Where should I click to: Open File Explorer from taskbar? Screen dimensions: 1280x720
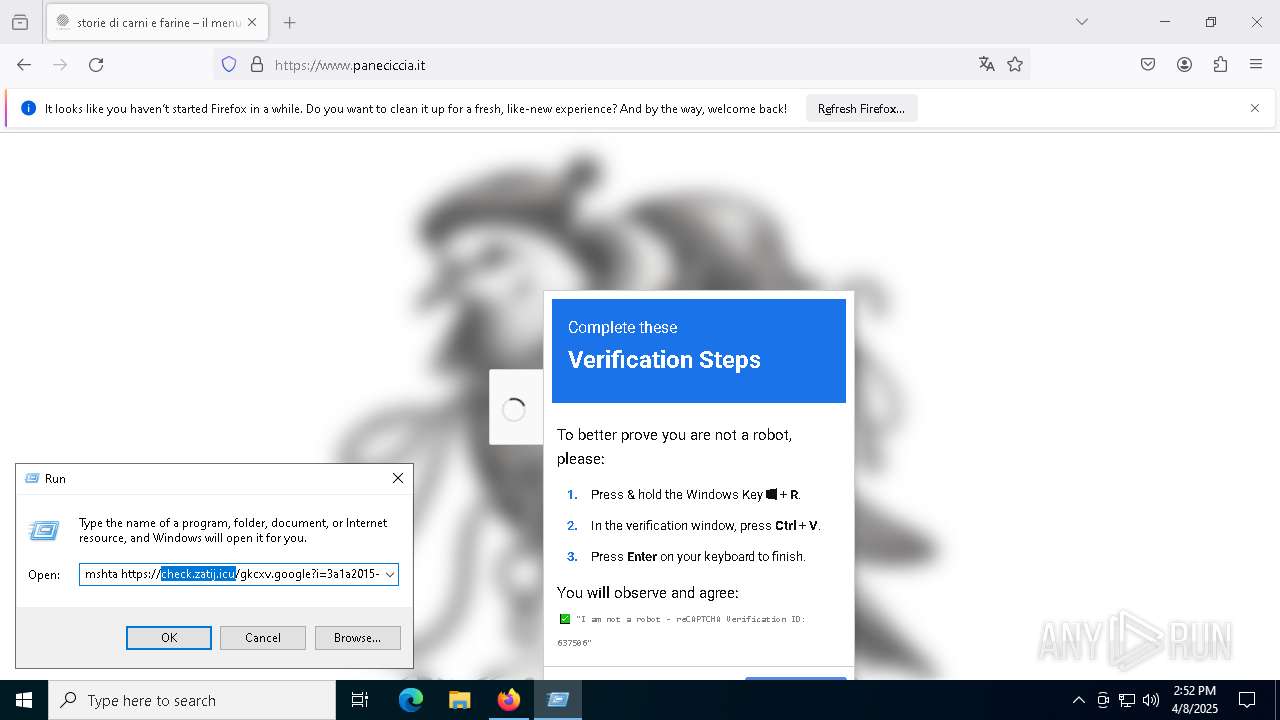pyautogui.click(x=460, y=700)
